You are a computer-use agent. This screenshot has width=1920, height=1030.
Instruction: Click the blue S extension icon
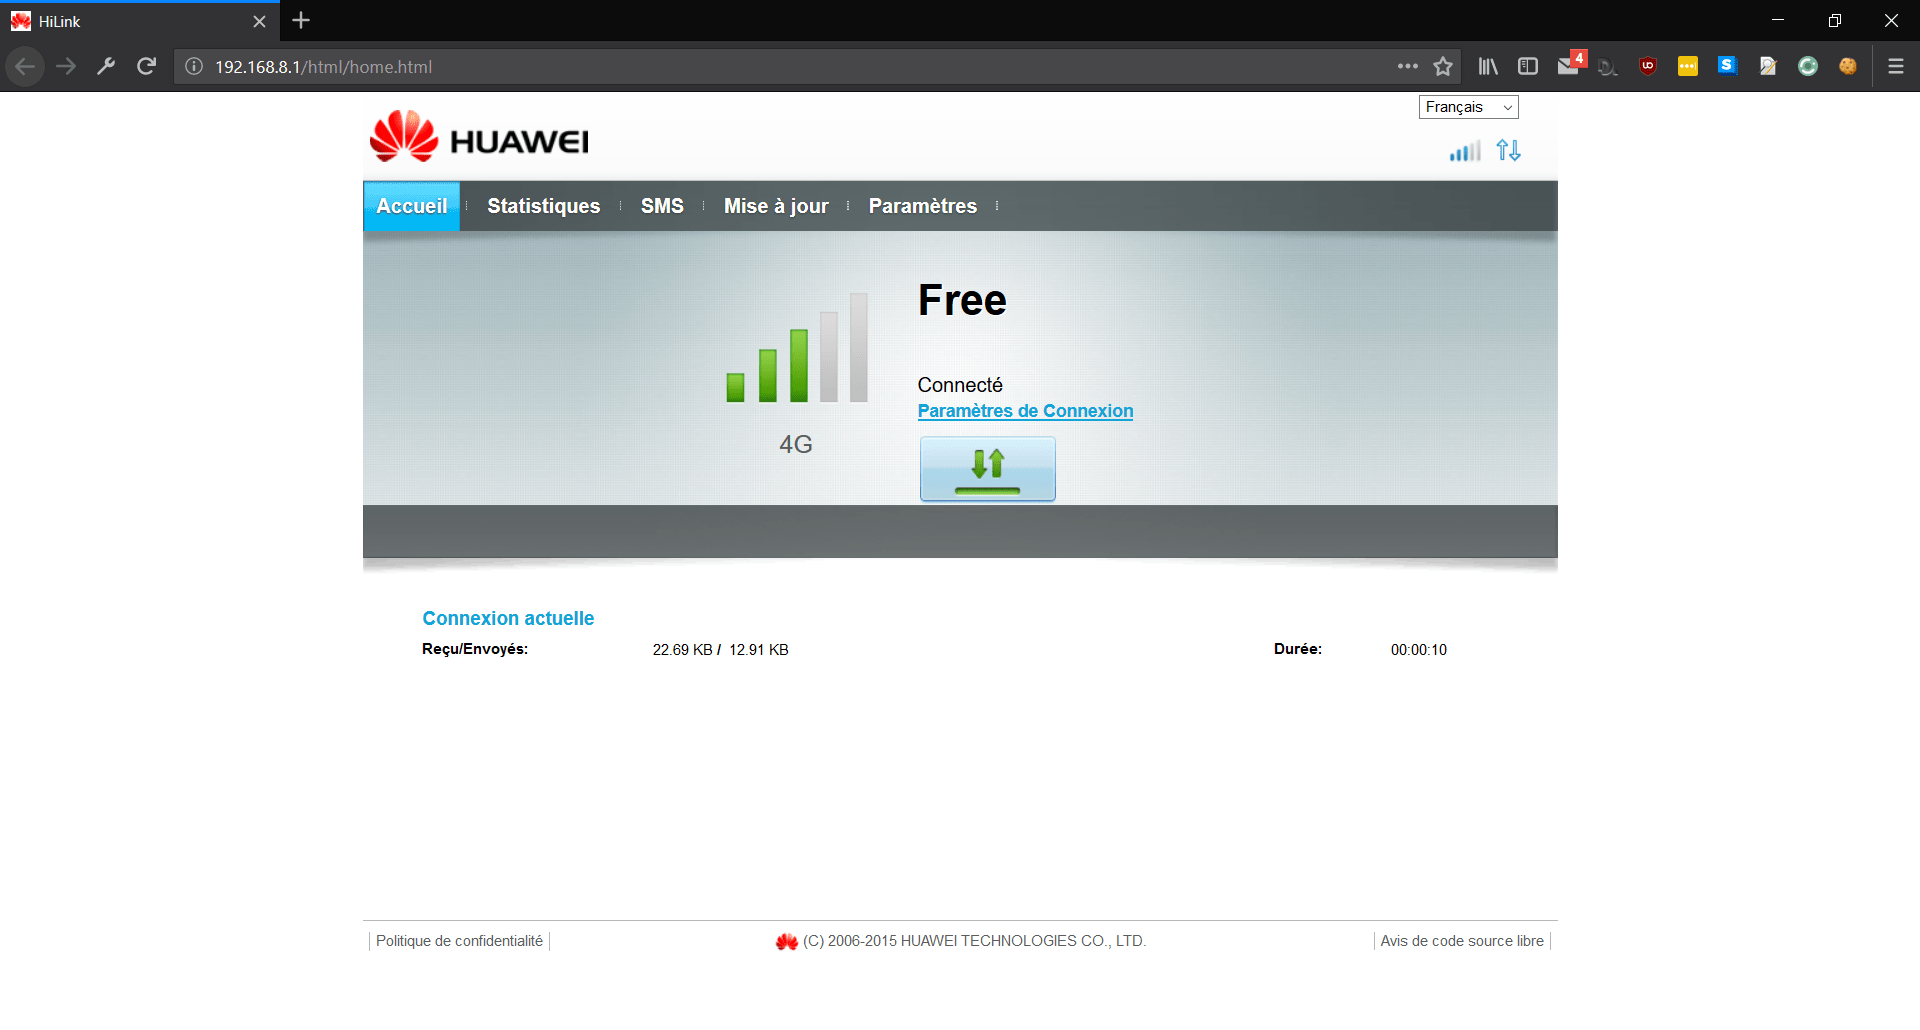click(1727, 66)
